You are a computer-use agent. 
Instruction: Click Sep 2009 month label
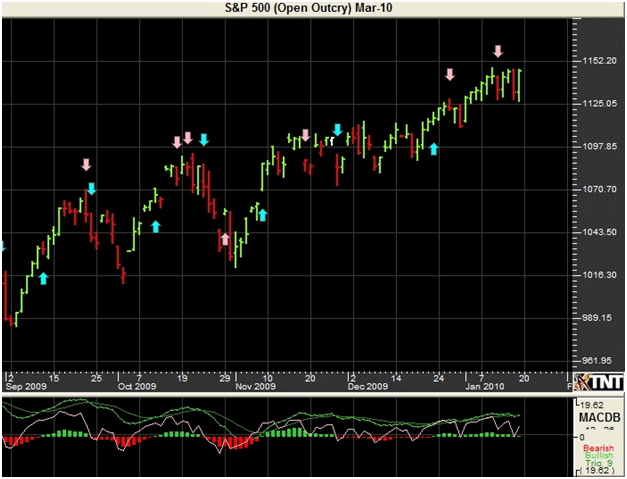coord(26,386)
